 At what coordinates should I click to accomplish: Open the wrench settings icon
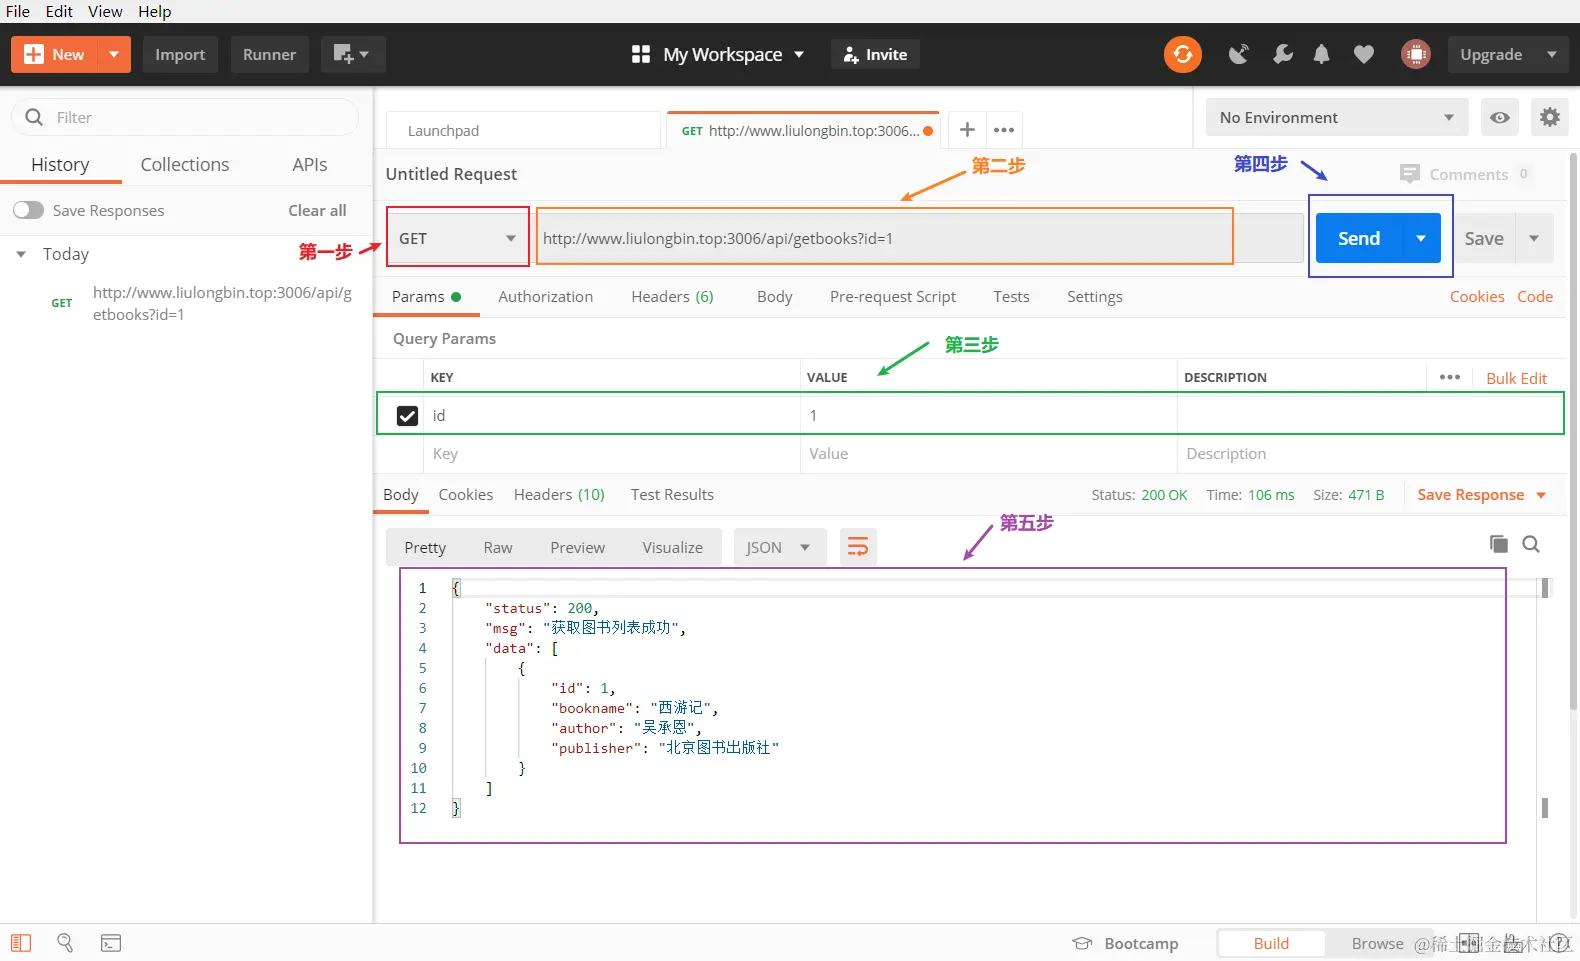point(1282,54)
